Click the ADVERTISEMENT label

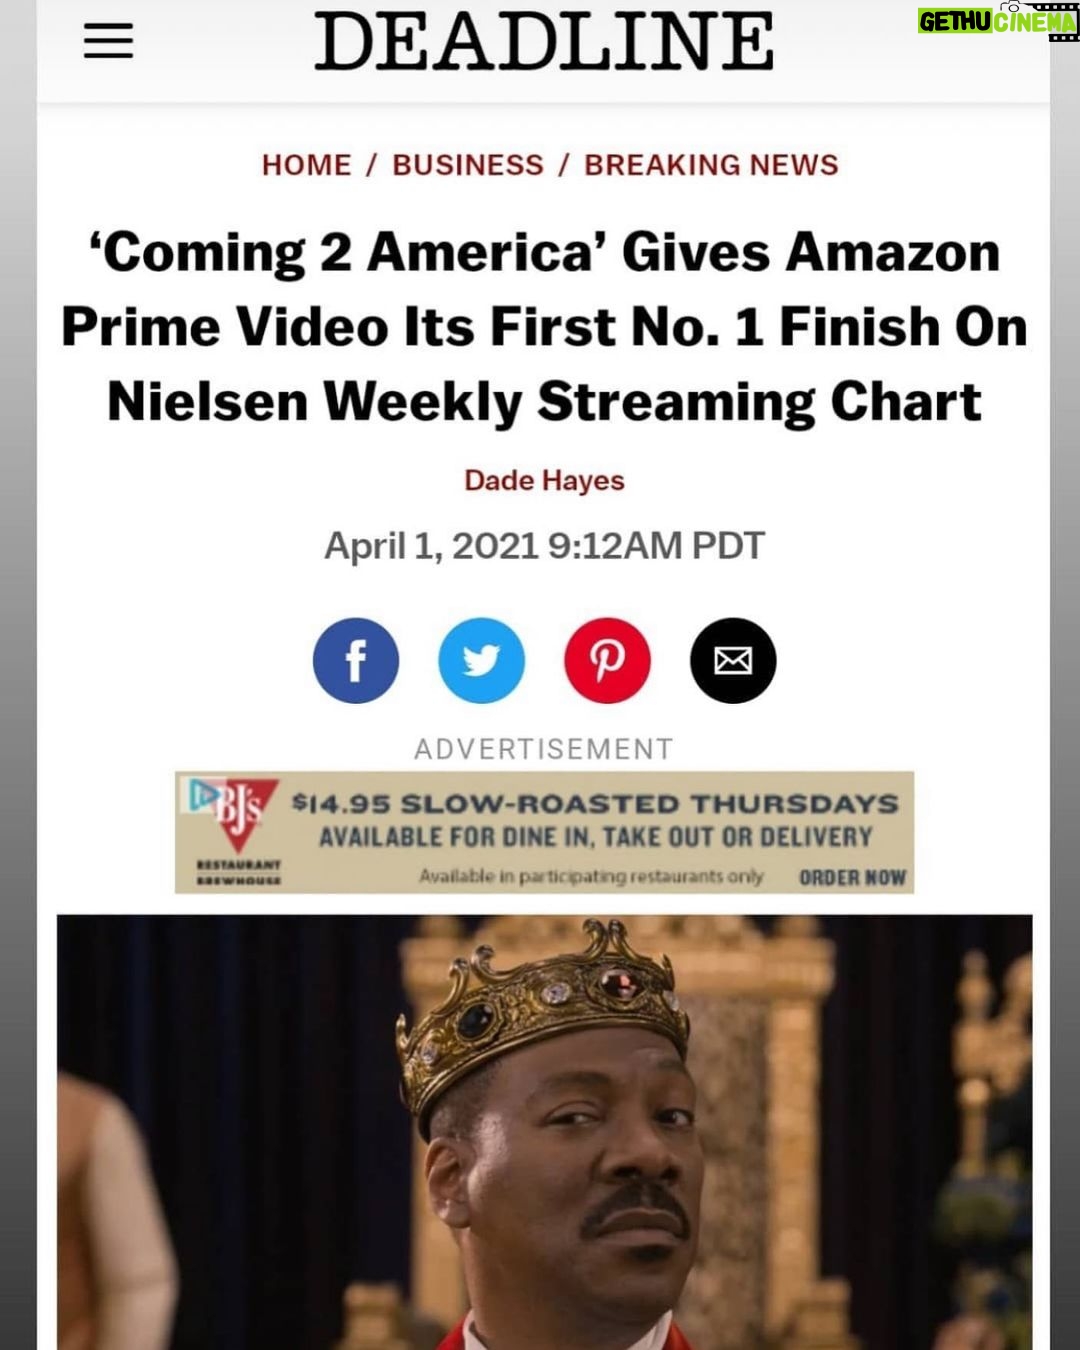544,749
